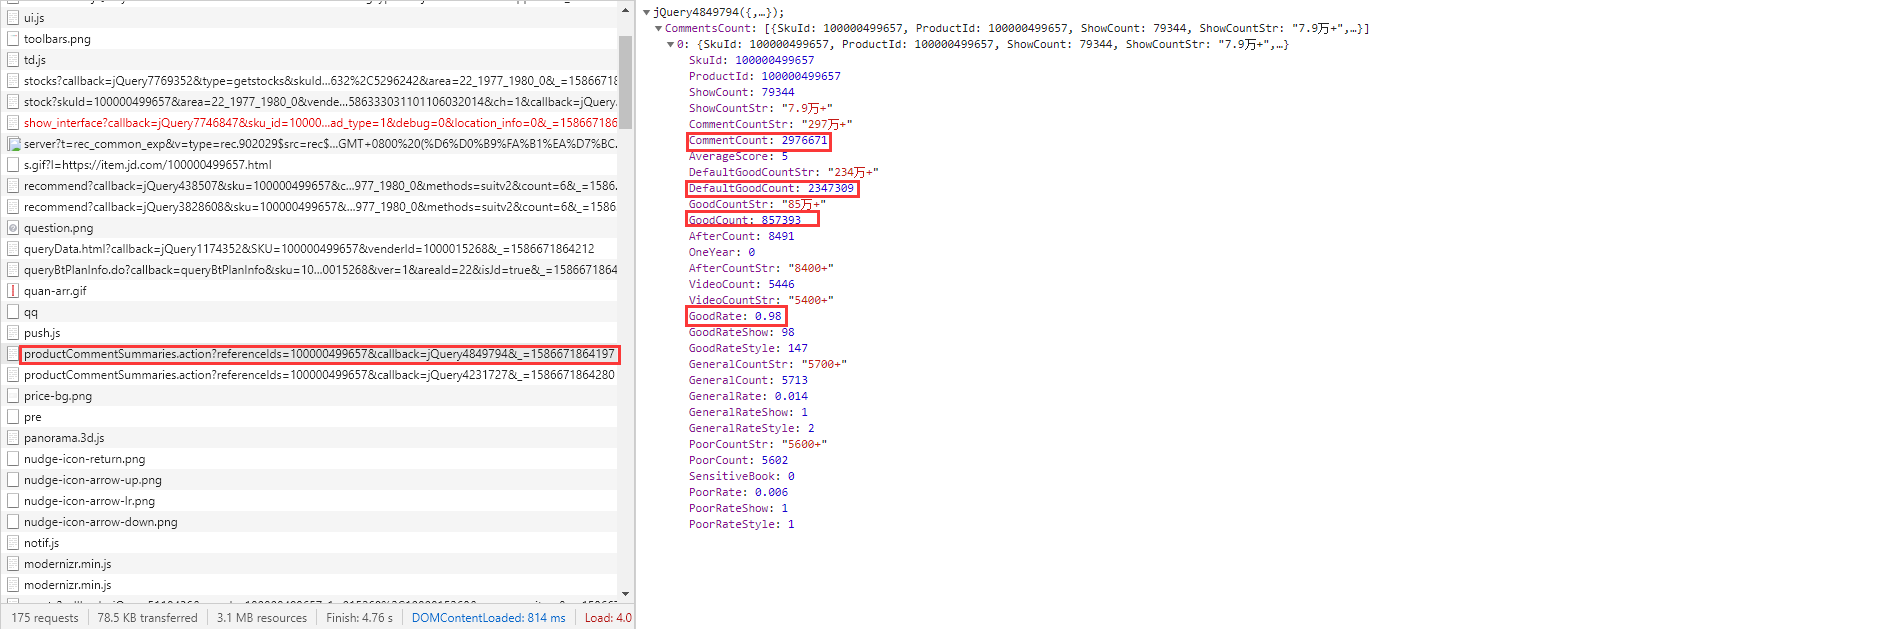
Task: Click the CommentCount: 2976671 property
Action: (758, 140)
